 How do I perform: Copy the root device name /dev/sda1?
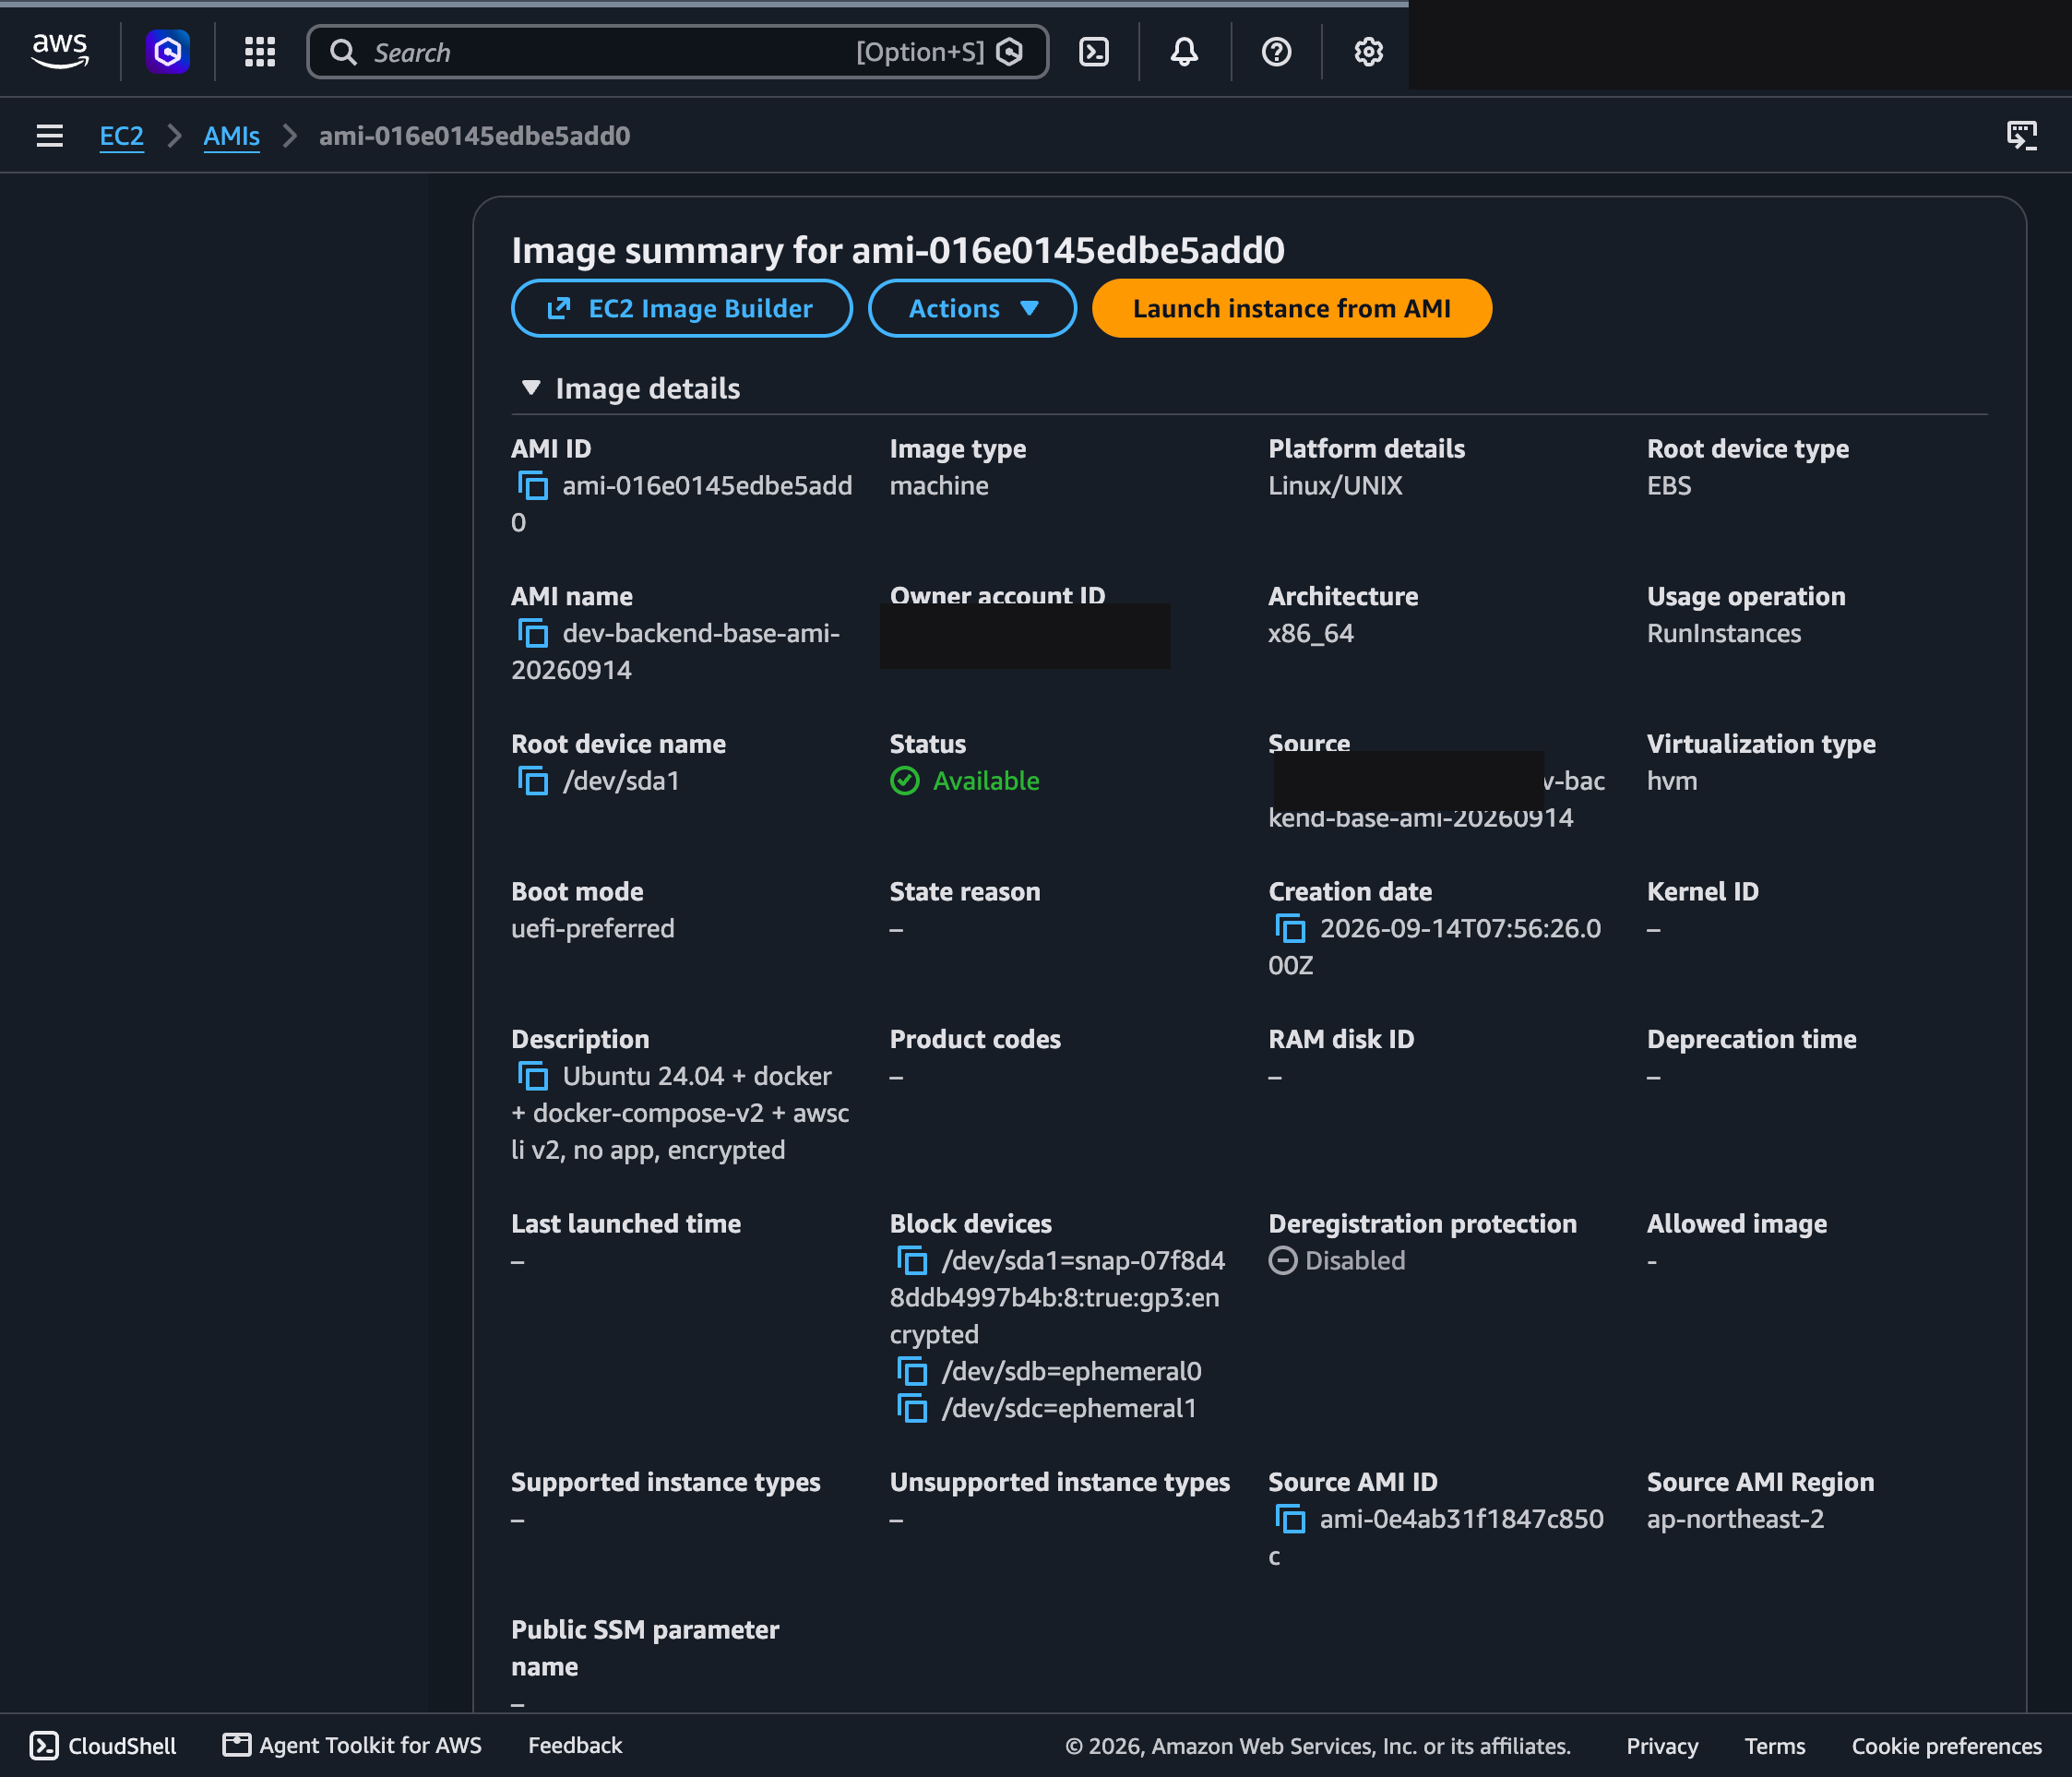coord(533,781)
